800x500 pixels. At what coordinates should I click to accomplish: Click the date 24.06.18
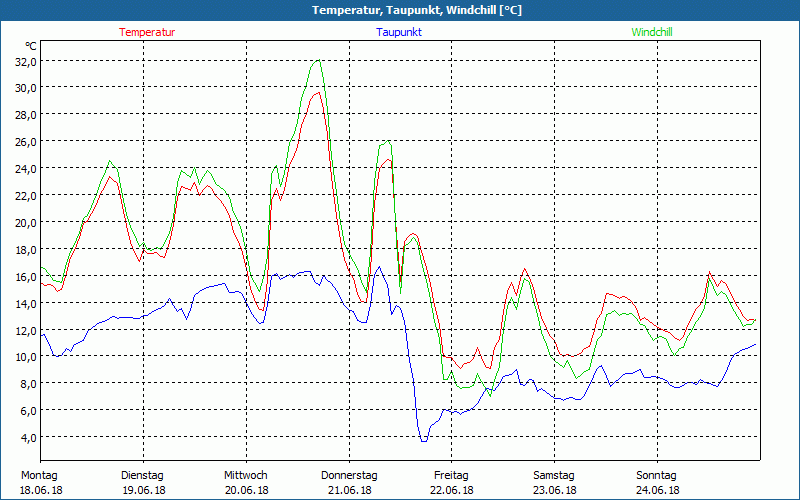tap(657, 490)
